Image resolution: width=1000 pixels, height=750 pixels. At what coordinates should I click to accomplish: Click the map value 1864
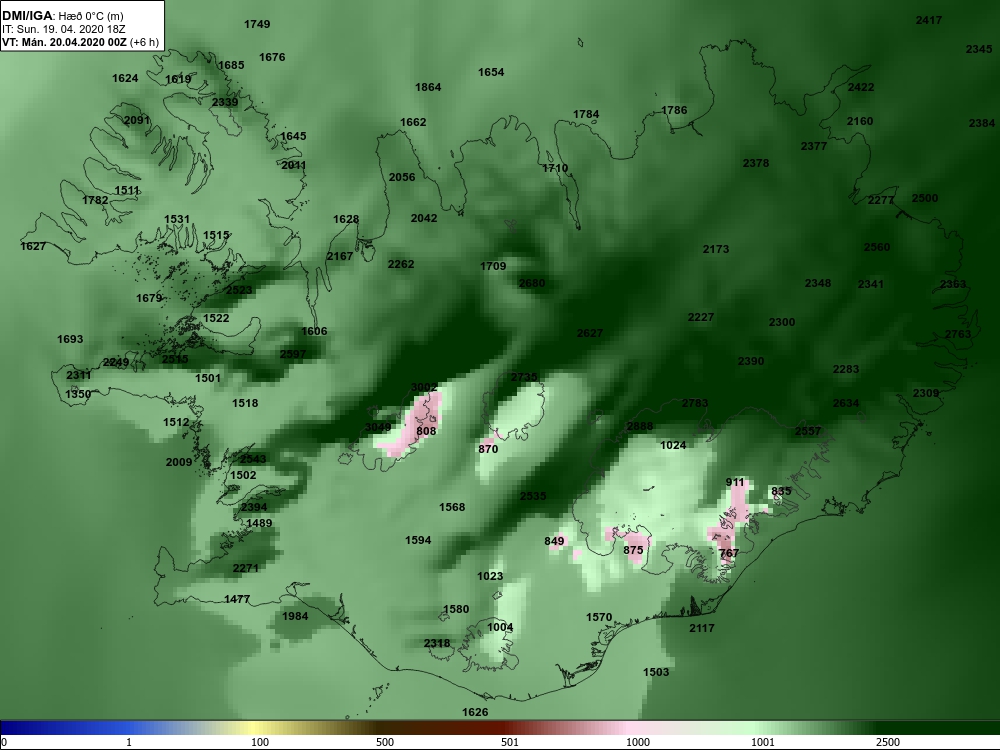pos(428,87)
